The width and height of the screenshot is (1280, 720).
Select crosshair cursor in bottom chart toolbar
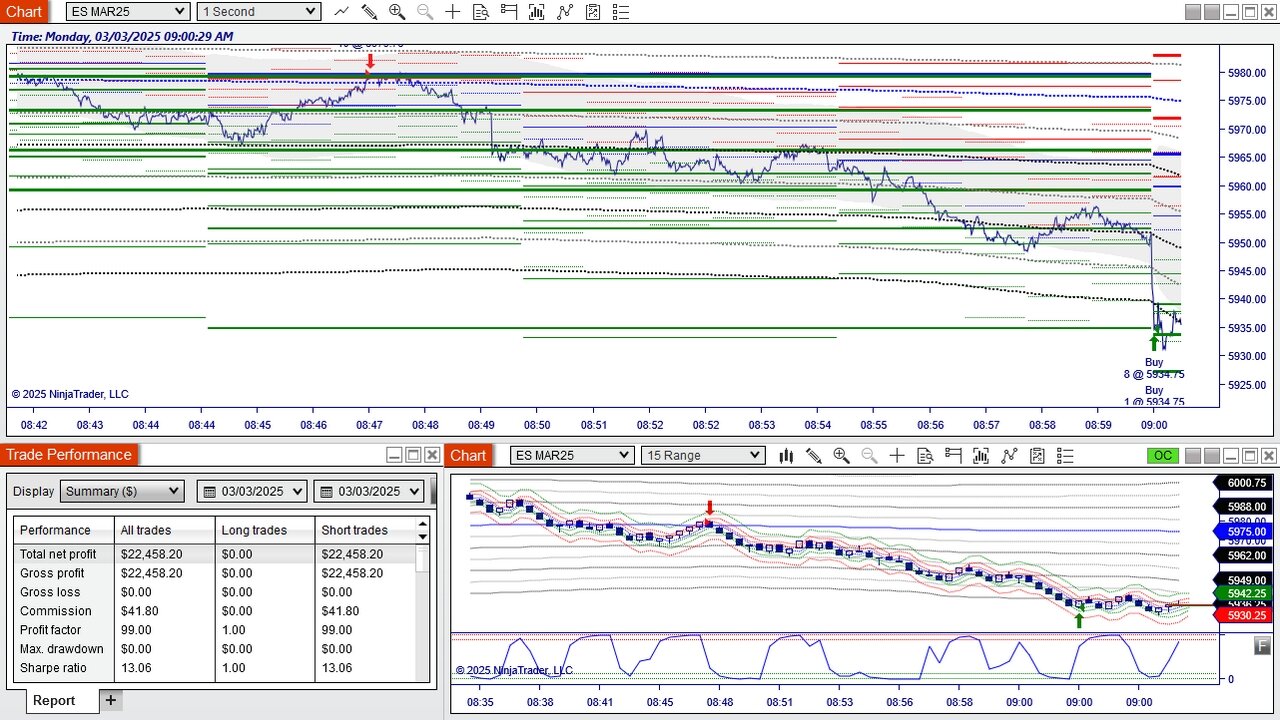897,456
